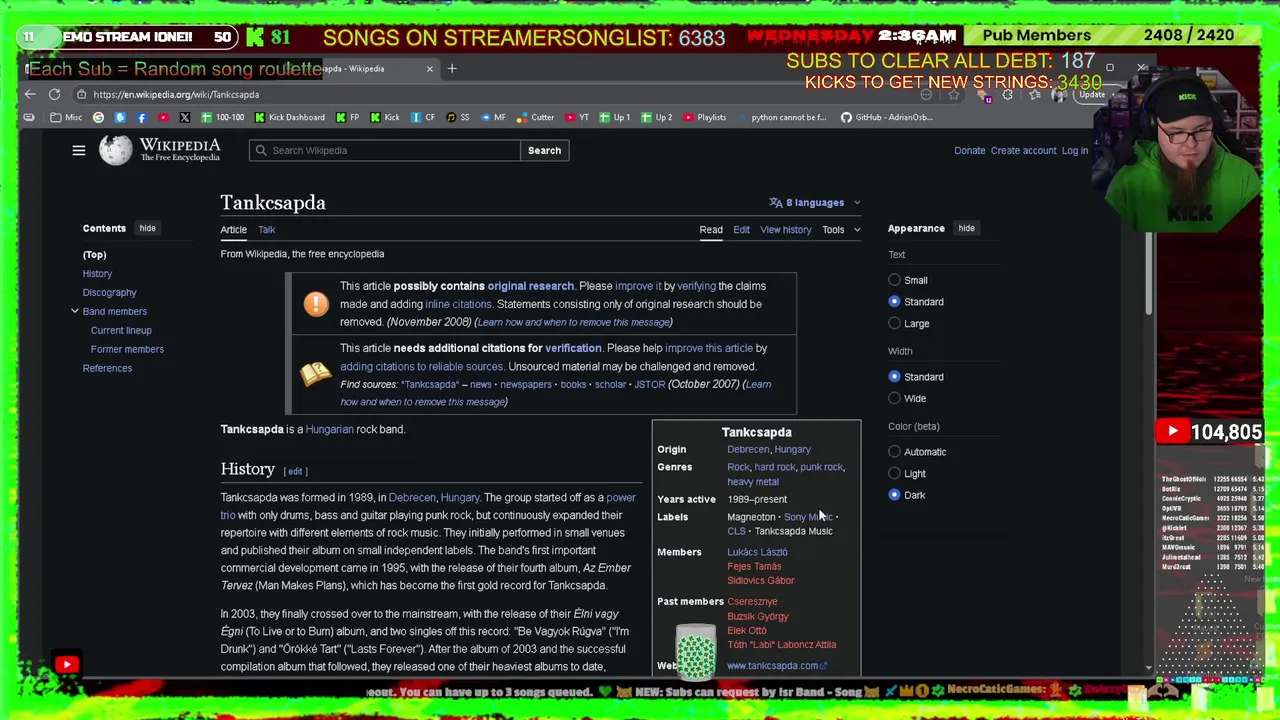Open the YT bookmark
Image resolution: width=1280 pixels, height=720 pixels.
click(577, 117)
